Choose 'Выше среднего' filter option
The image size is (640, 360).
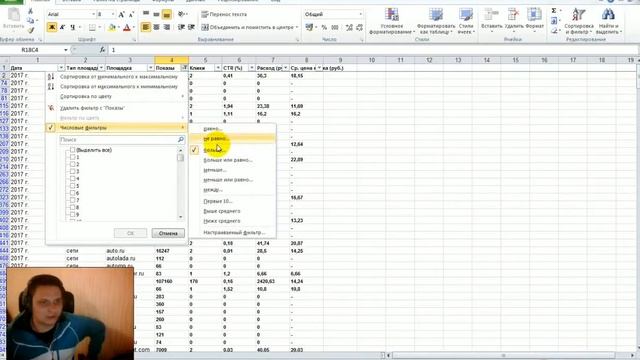coord(233,211)
